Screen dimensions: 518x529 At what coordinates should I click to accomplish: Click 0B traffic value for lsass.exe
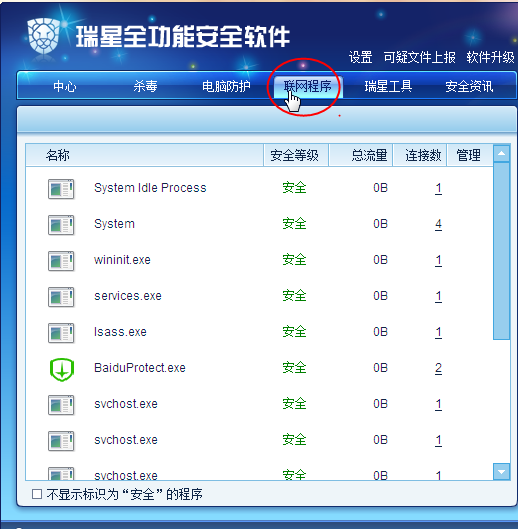[x=380, y=332]
